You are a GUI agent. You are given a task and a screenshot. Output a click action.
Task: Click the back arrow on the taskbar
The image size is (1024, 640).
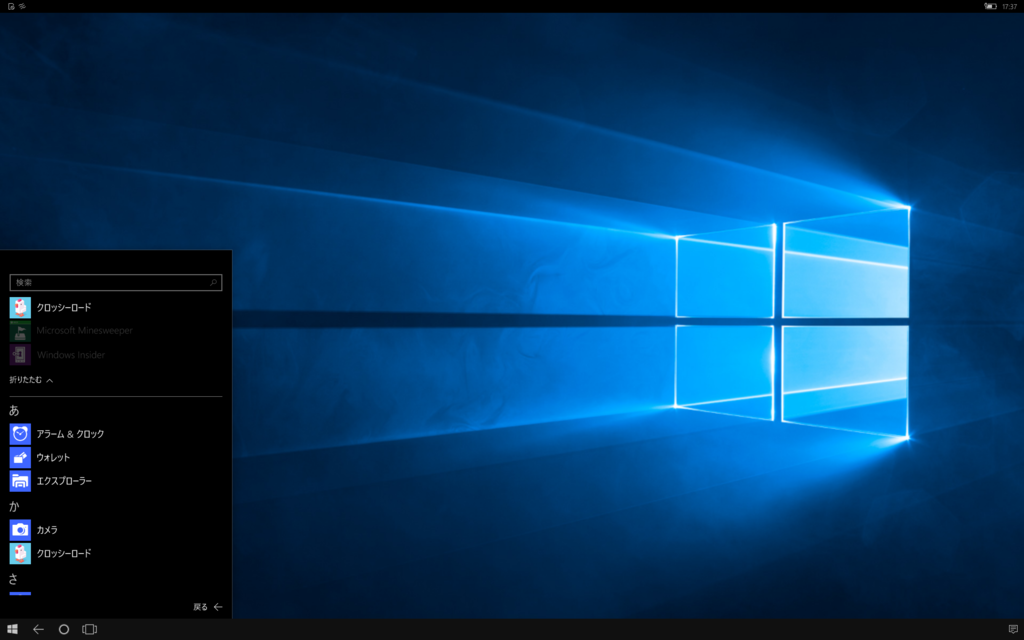tap(38, 630)
